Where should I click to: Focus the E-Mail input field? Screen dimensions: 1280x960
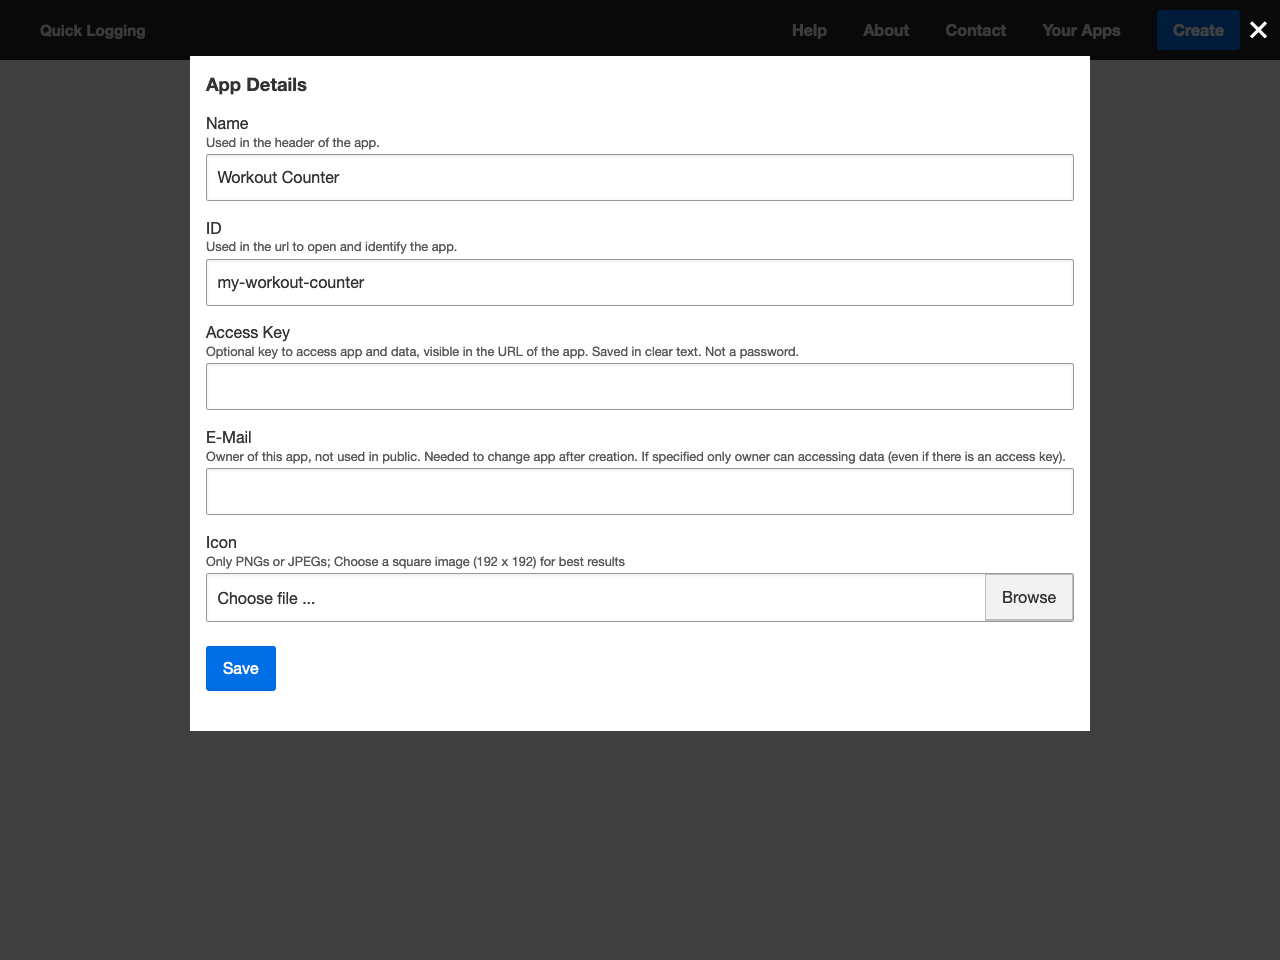click(640, 491)
